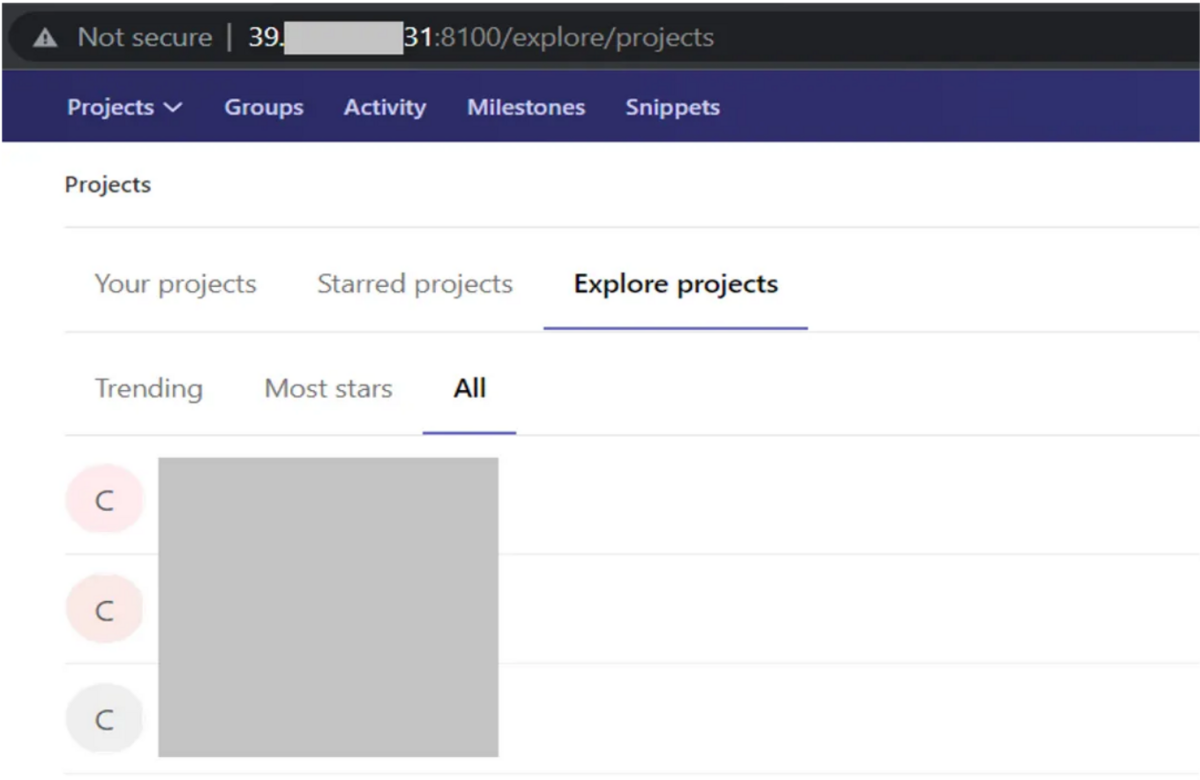Show Trending projects
Screen dimensions: 1200x780
pos(148,388)
